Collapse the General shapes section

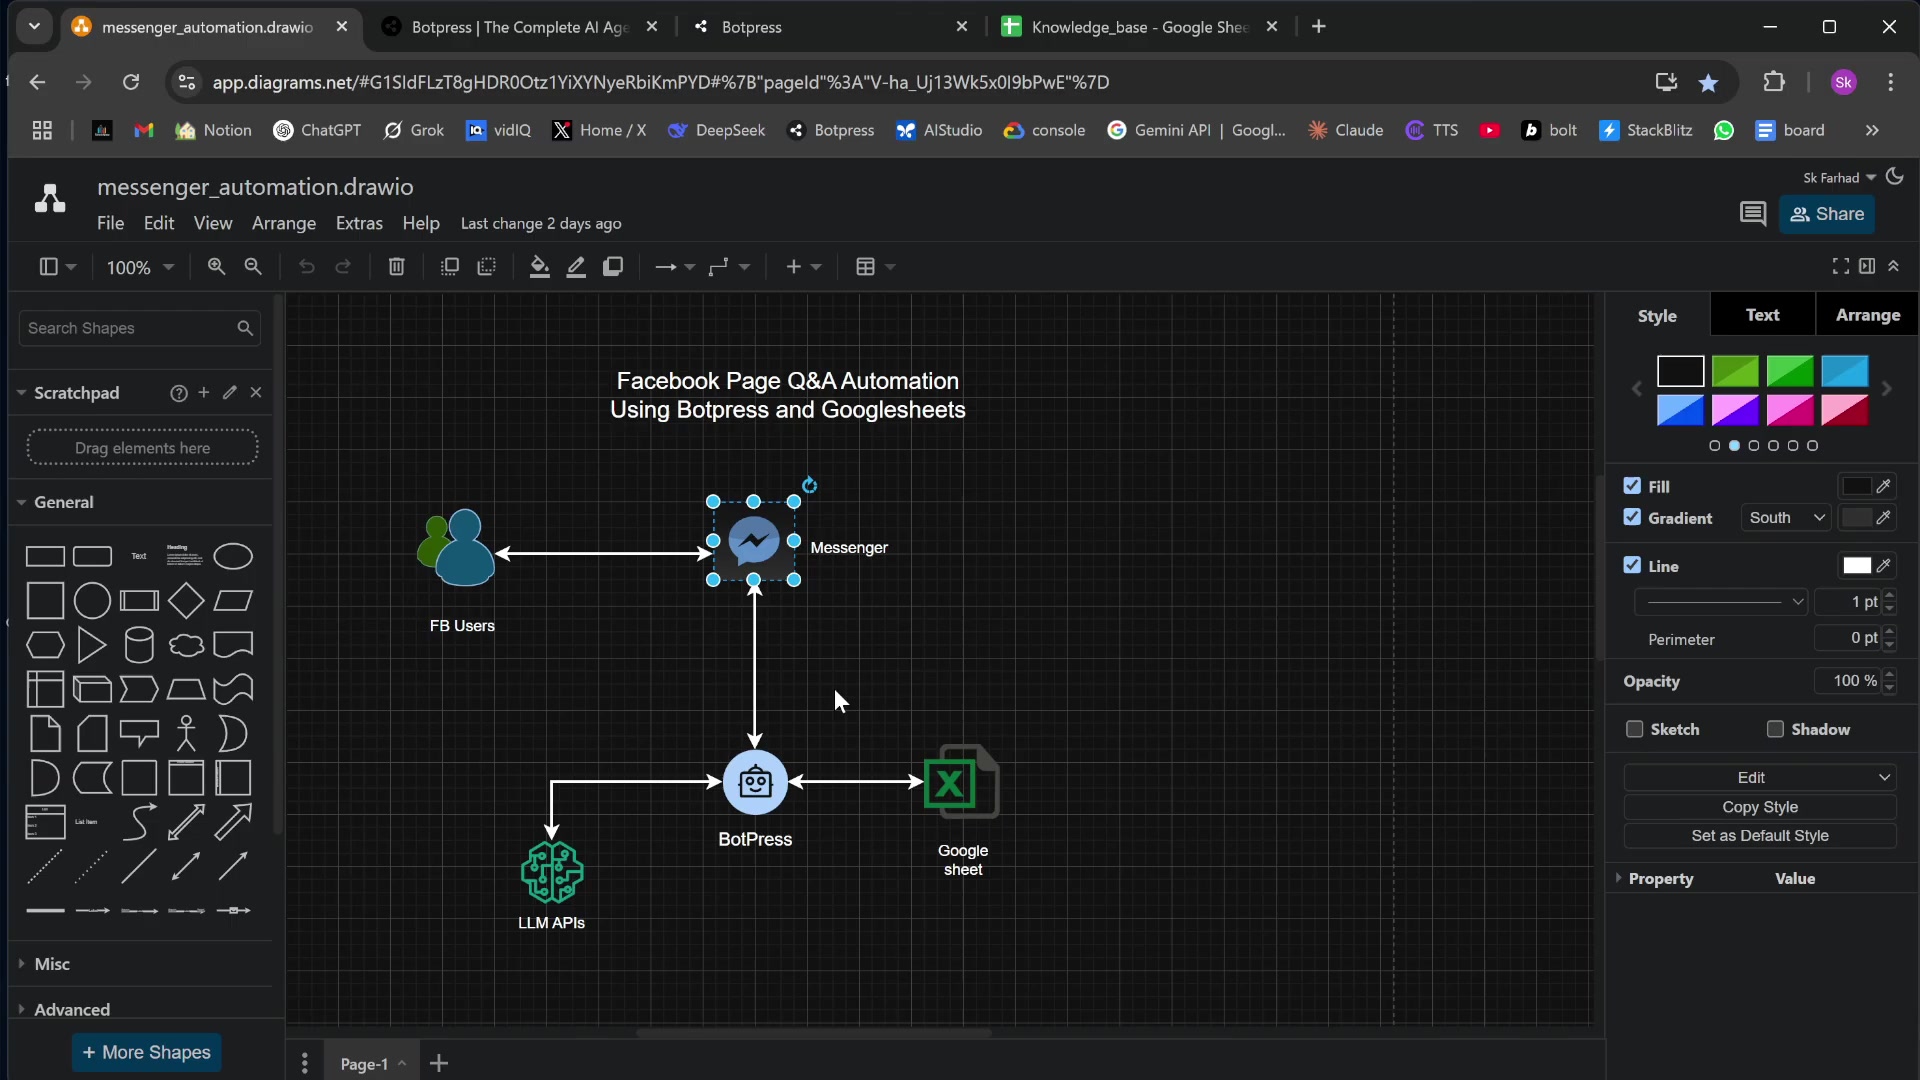coord(64,502)
